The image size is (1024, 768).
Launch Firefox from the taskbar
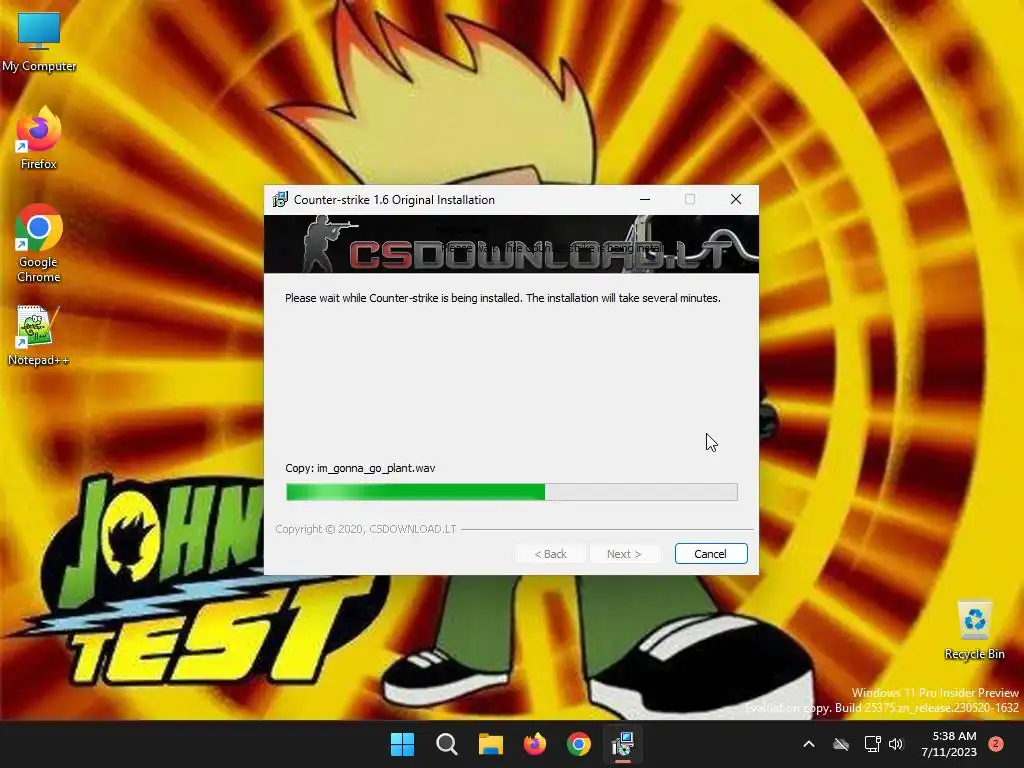(x=535, y=744)
